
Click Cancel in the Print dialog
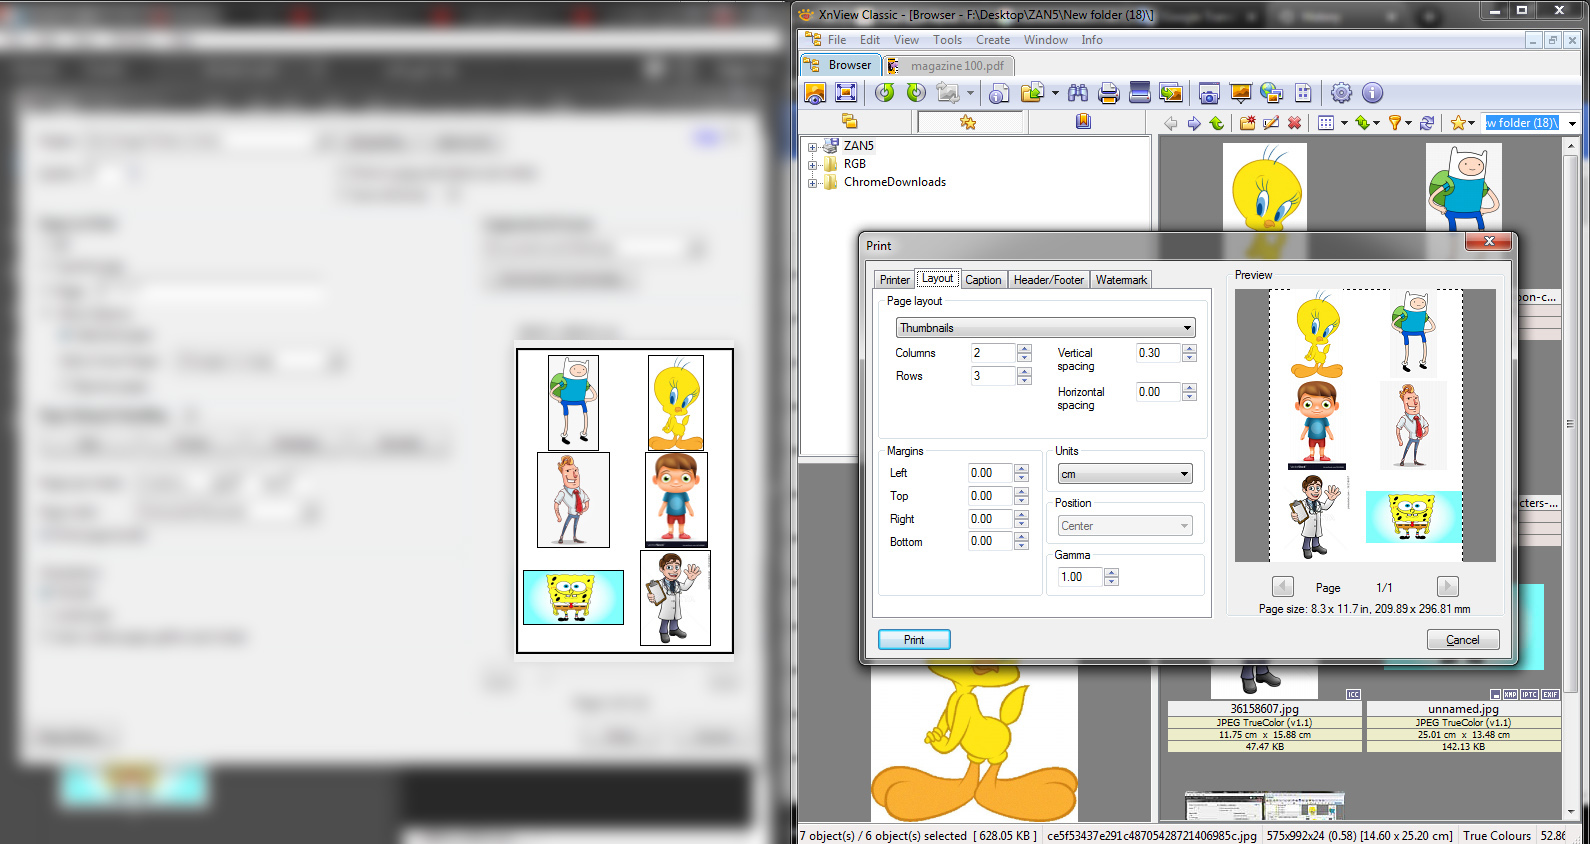1463,640
